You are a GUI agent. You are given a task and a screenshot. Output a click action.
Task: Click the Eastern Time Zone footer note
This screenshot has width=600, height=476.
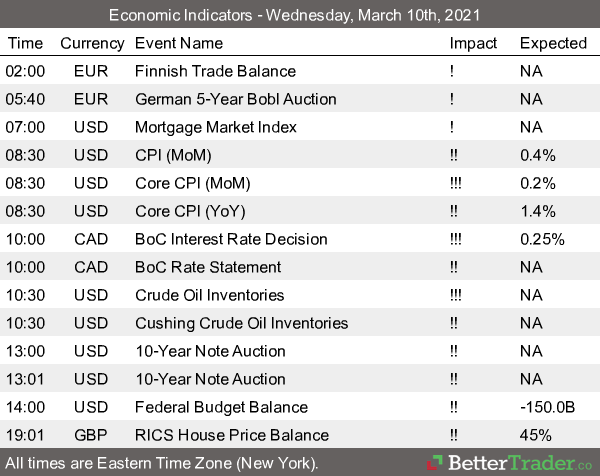(161, 463)
